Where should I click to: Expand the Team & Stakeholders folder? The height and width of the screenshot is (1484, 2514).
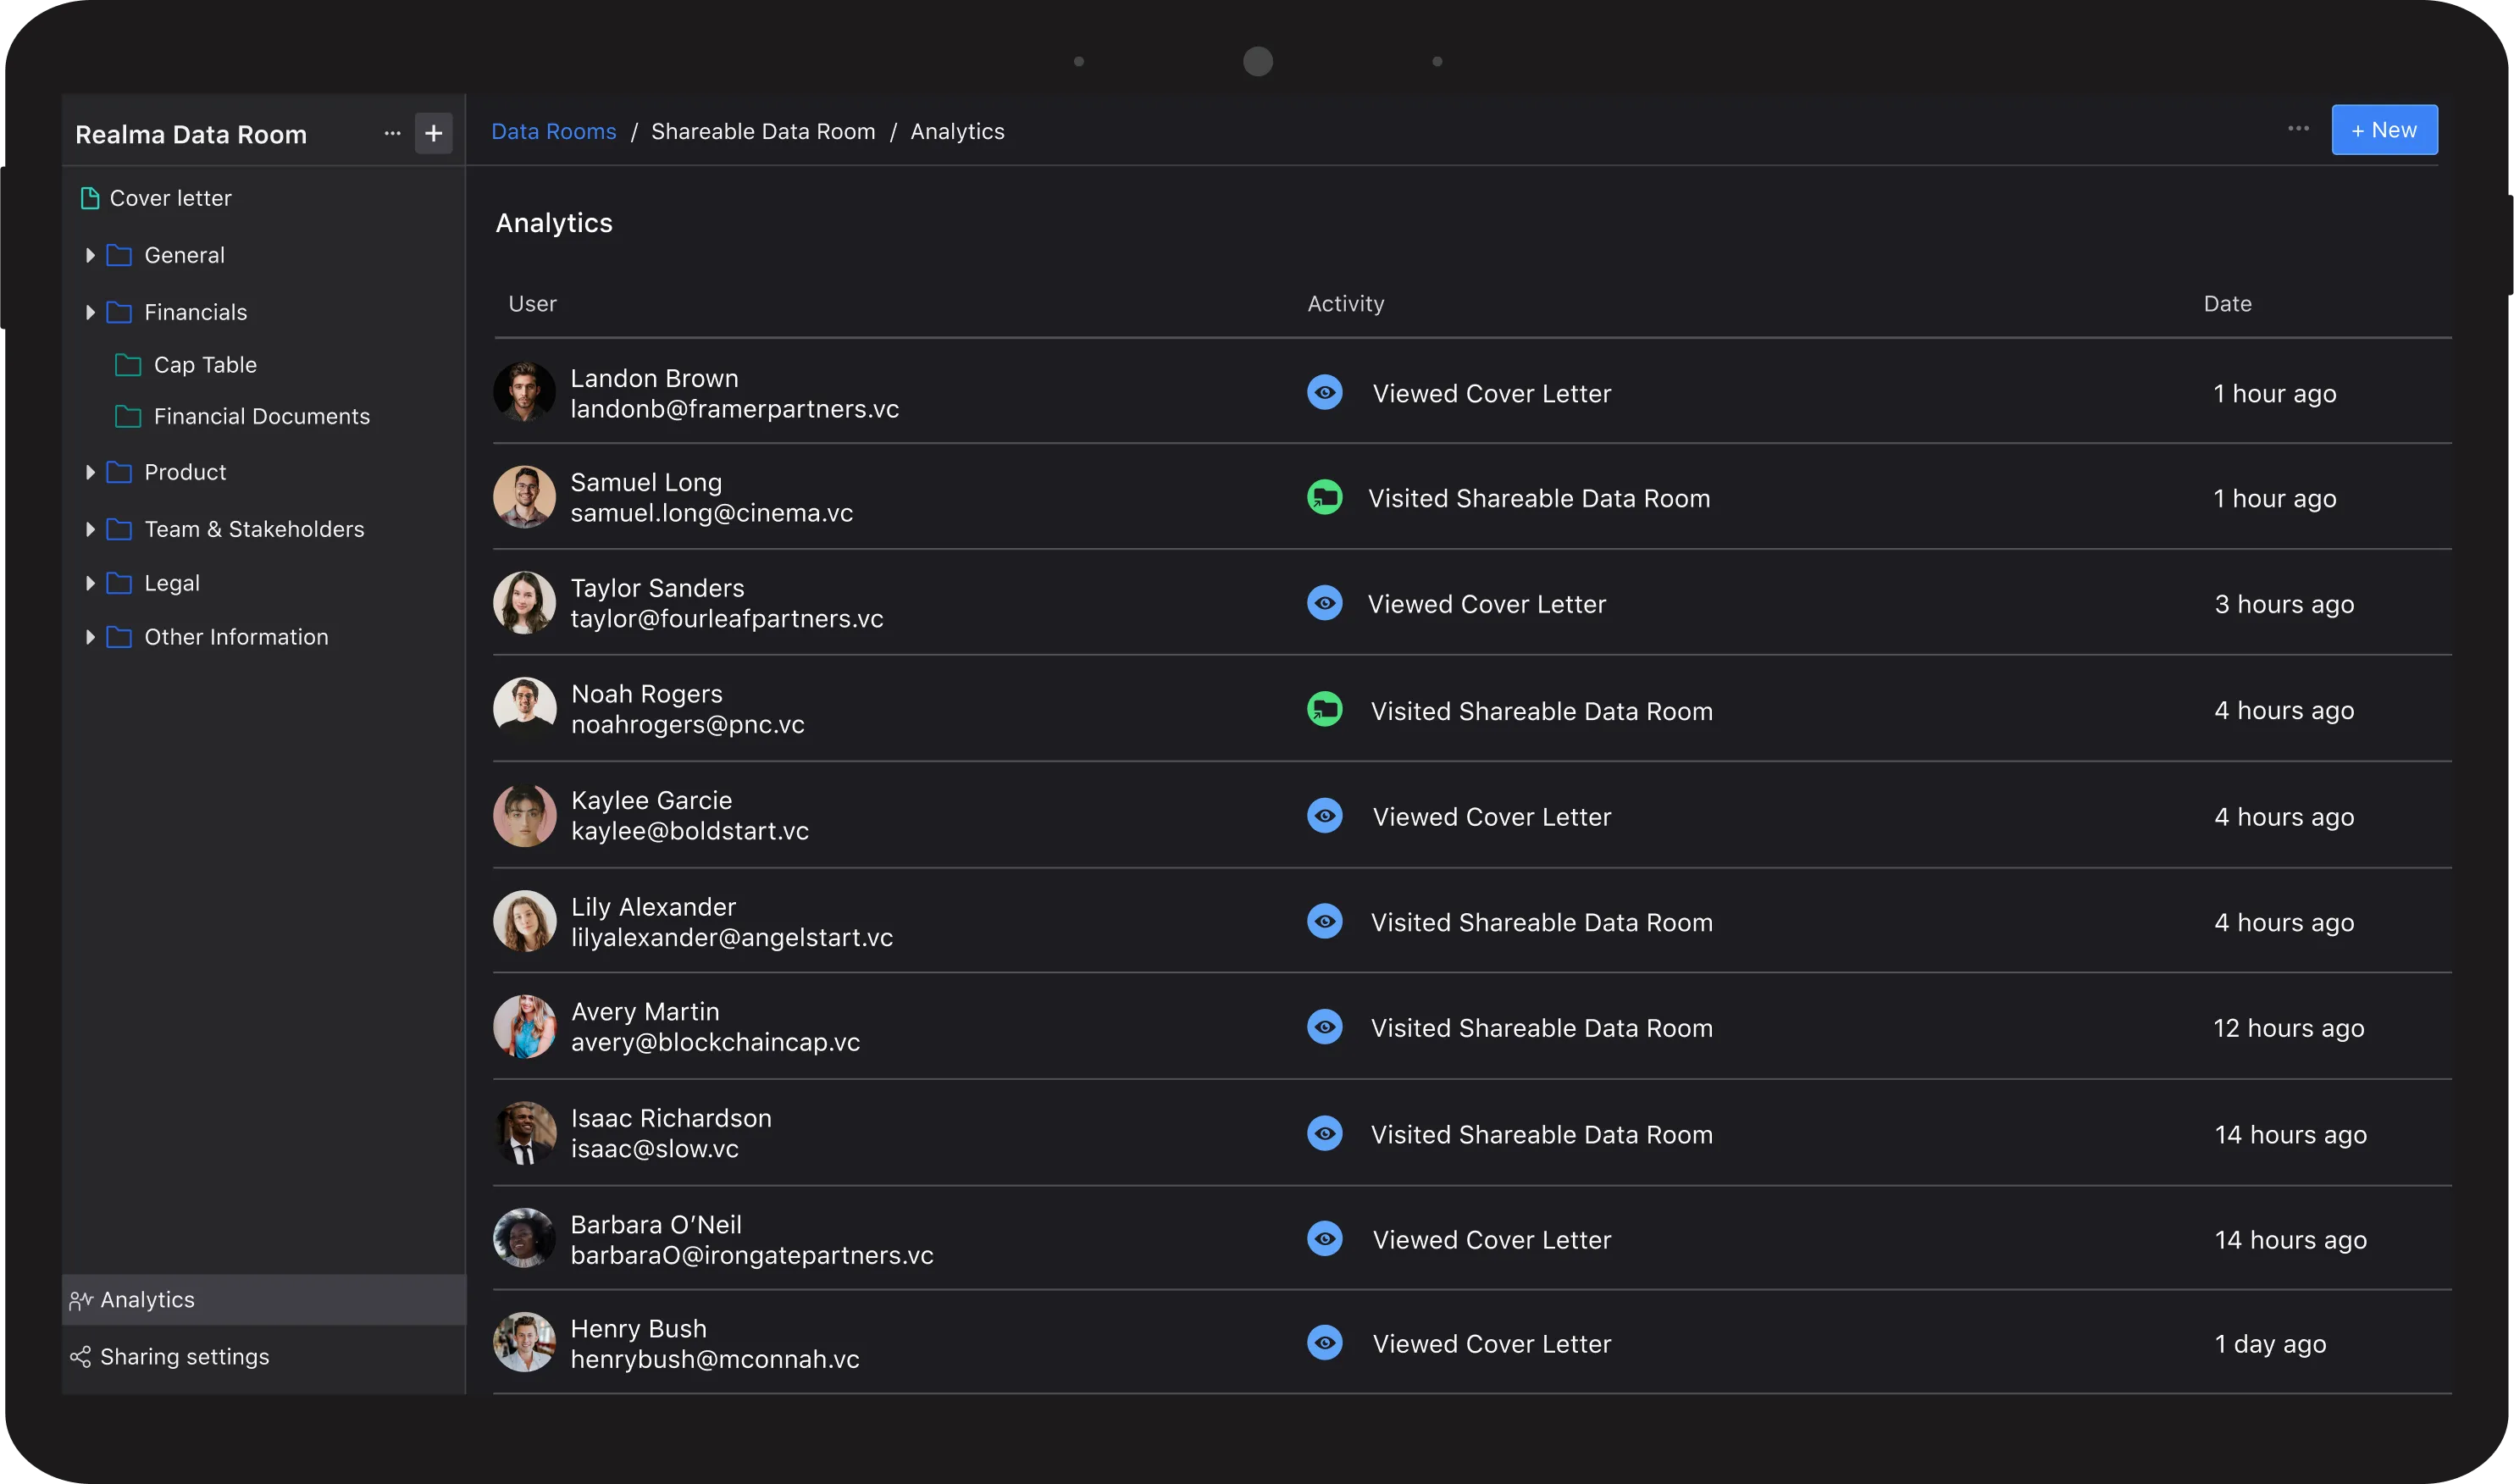point(90,529)
